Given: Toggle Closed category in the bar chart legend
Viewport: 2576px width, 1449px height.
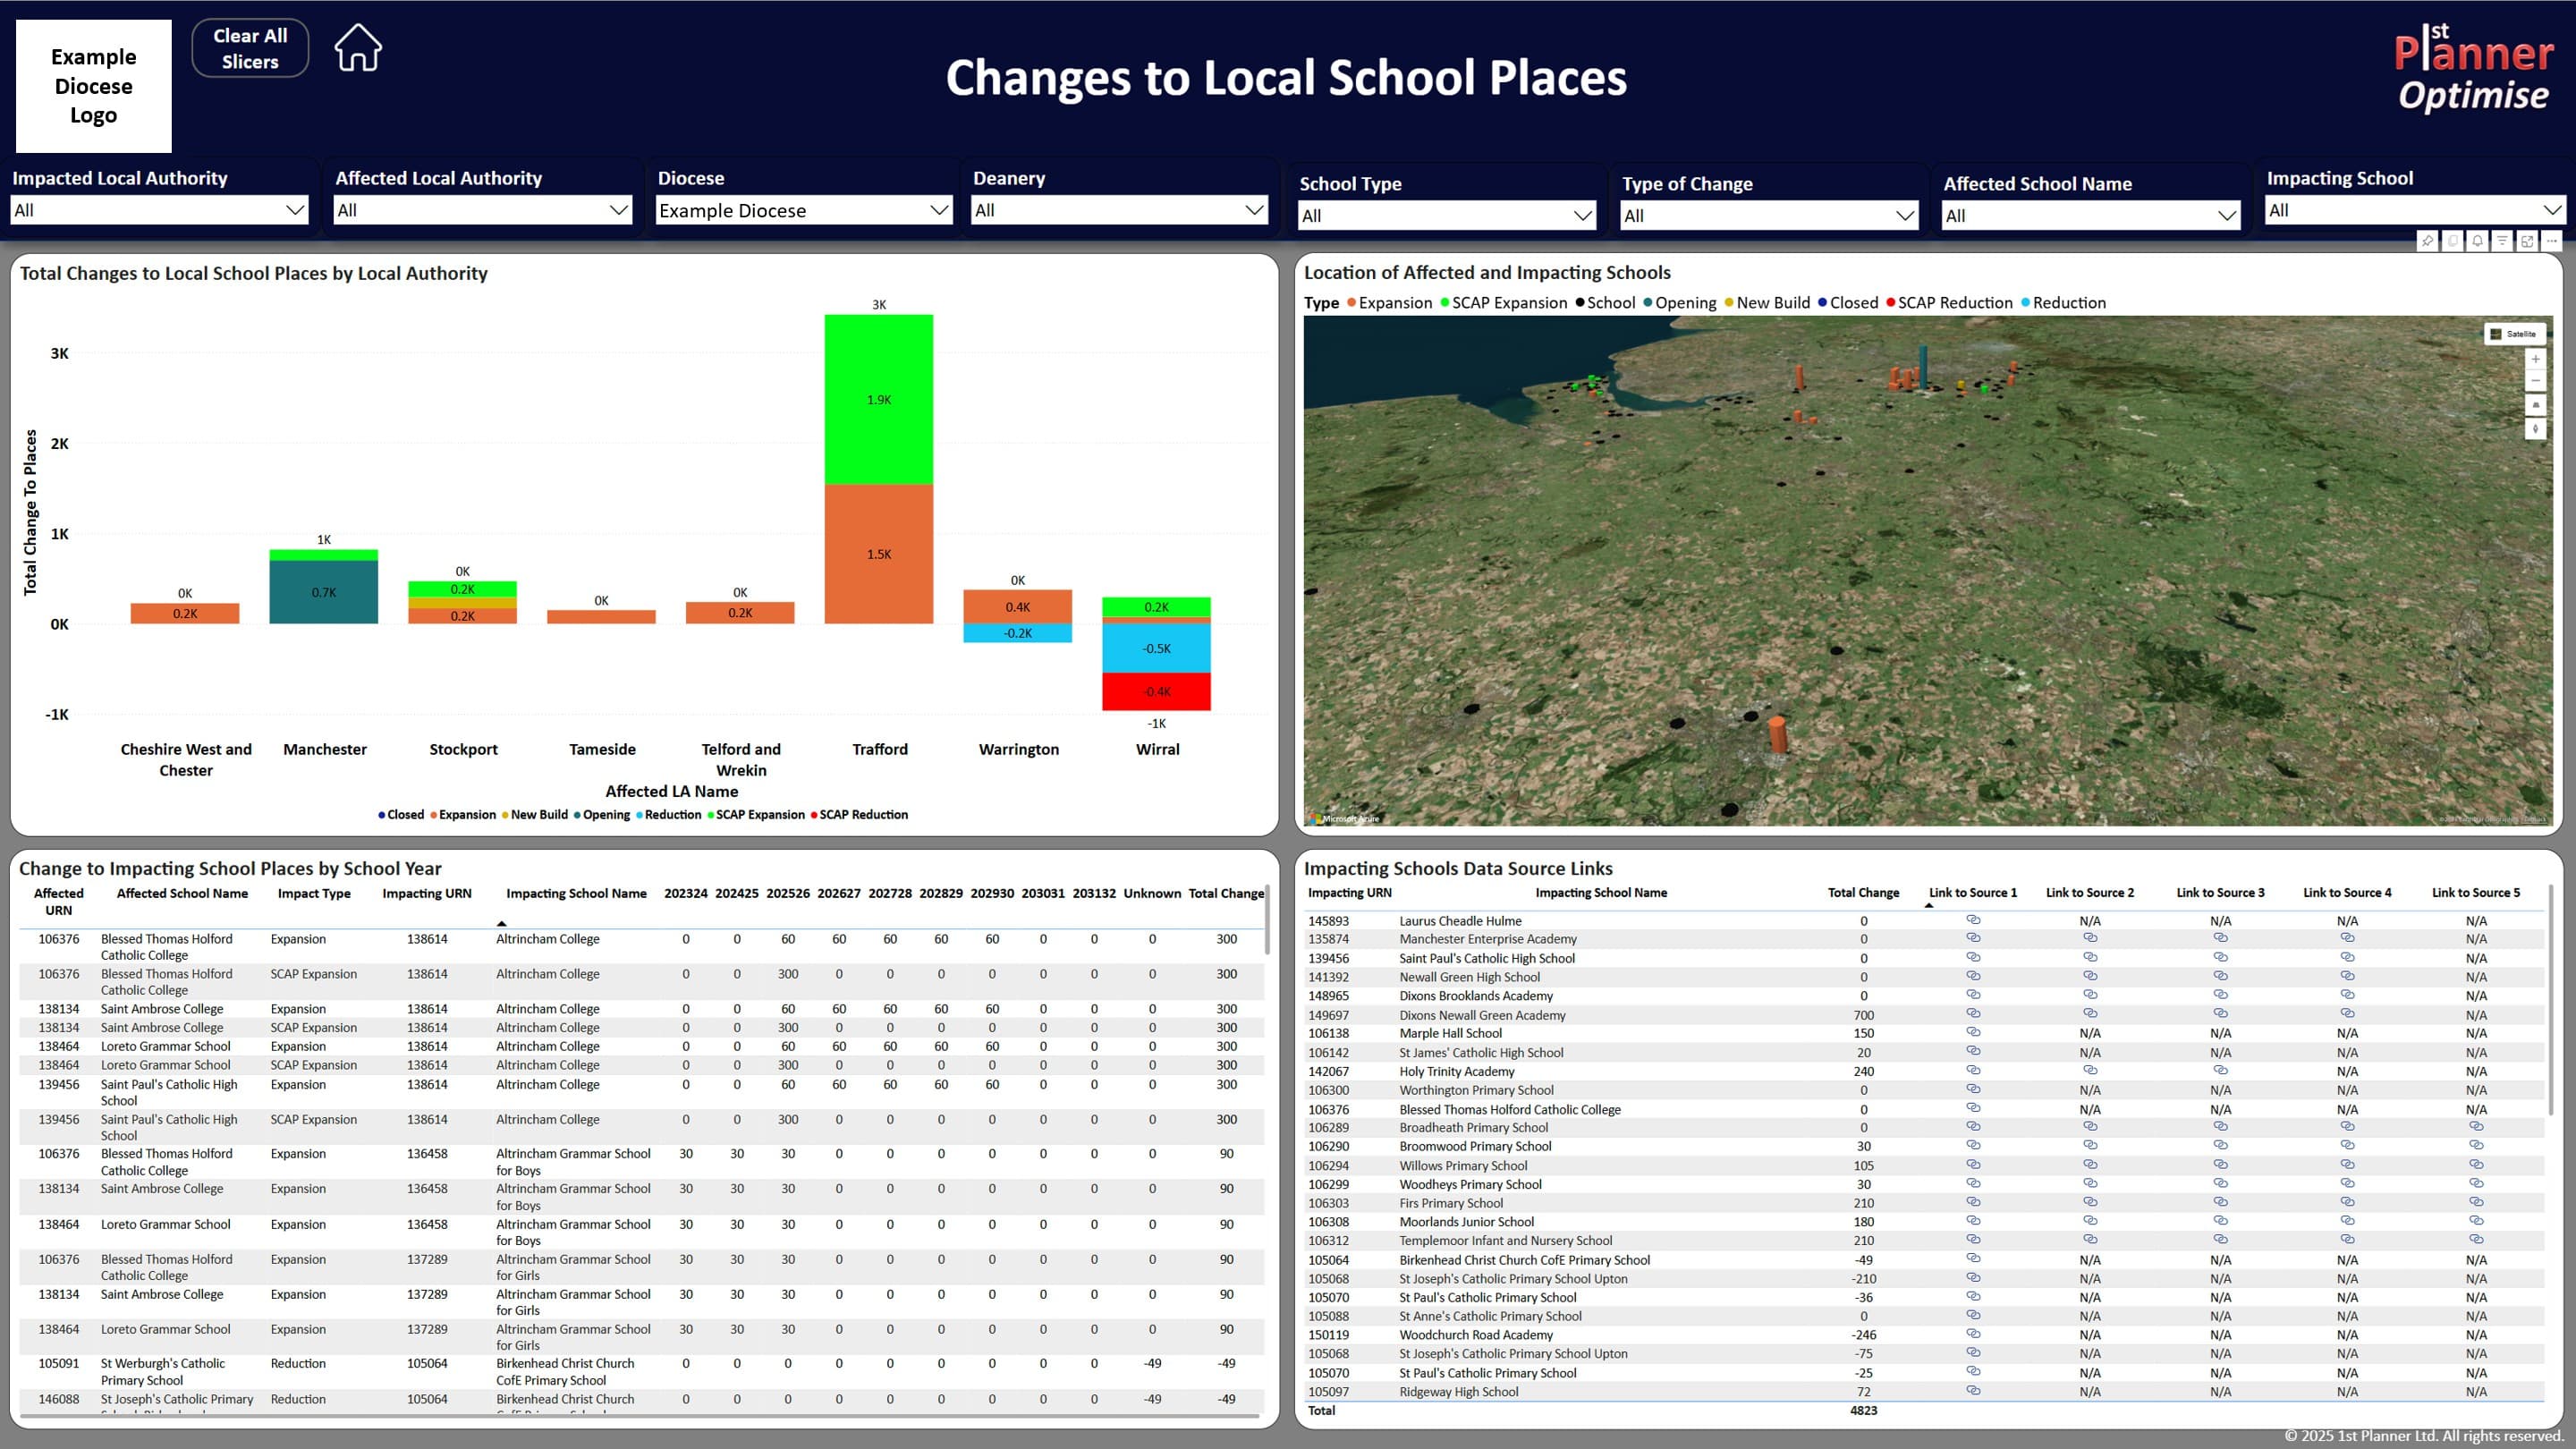Looking at the screenshot, I should 403,814.
